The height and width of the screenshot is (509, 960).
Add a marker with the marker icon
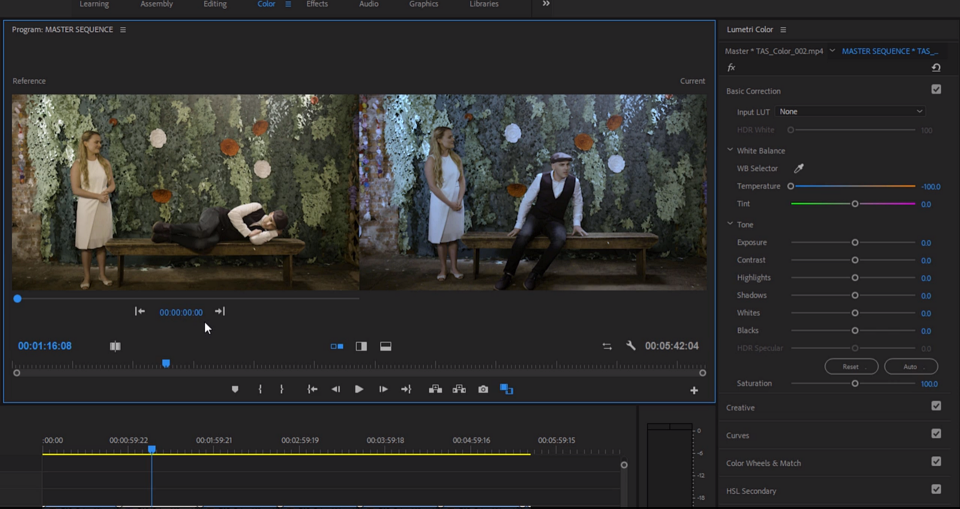point(235,389)
